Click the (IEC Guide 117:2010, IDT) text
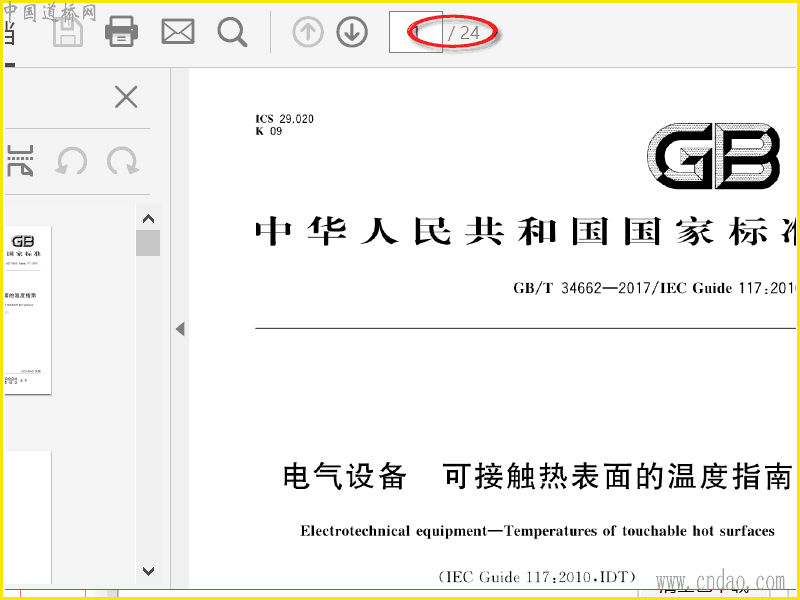The width and height of the screenshot is (800, 600). click(x=537, y=577)
